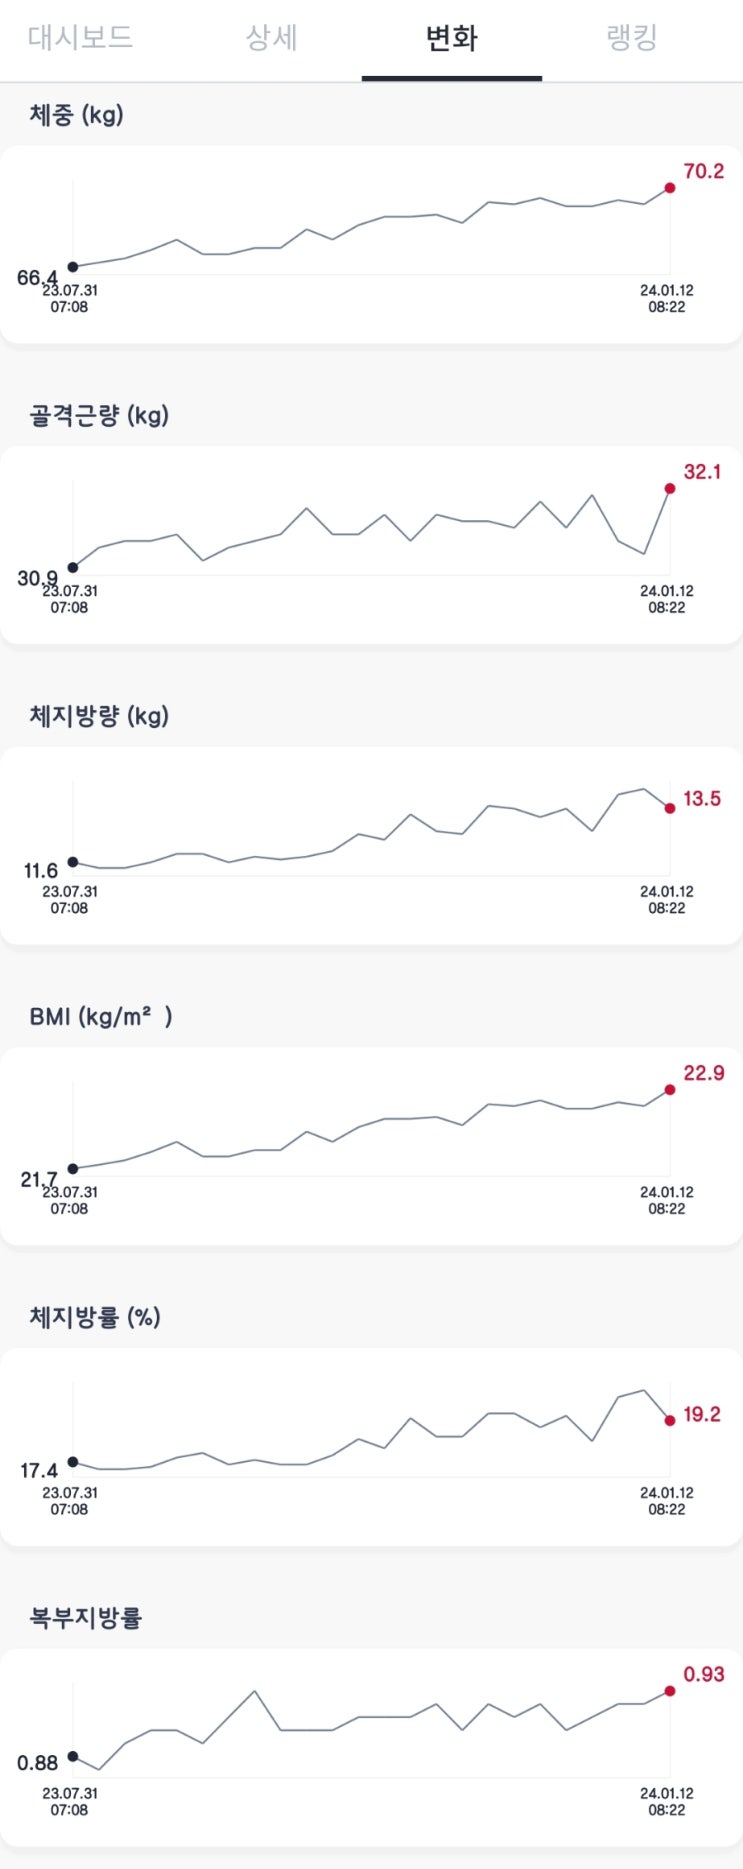Open the 상세 tab
The image size is (743, 1869).
click(271, 38)
